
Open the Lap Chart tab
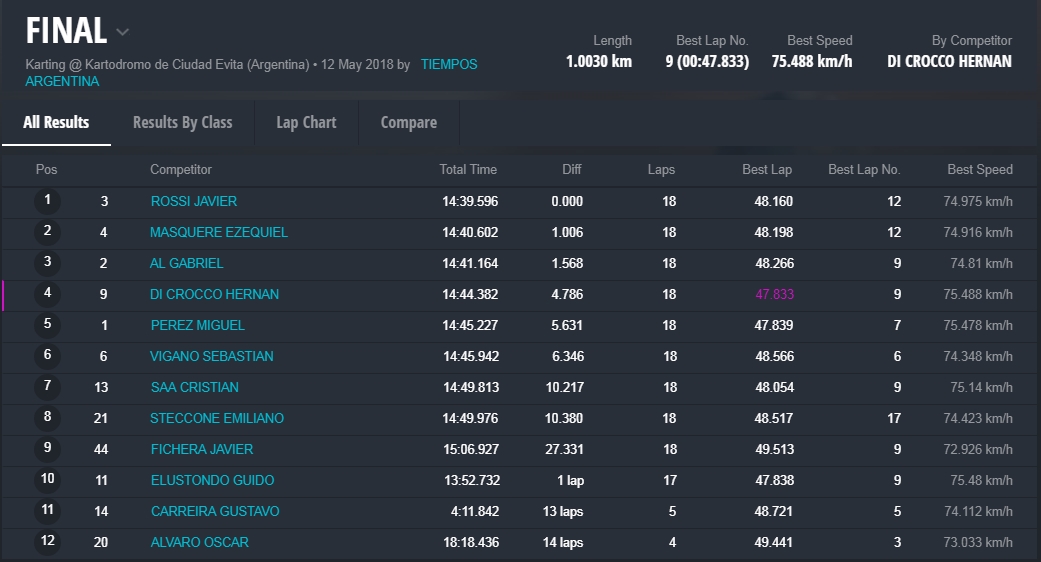coord(306,122)
